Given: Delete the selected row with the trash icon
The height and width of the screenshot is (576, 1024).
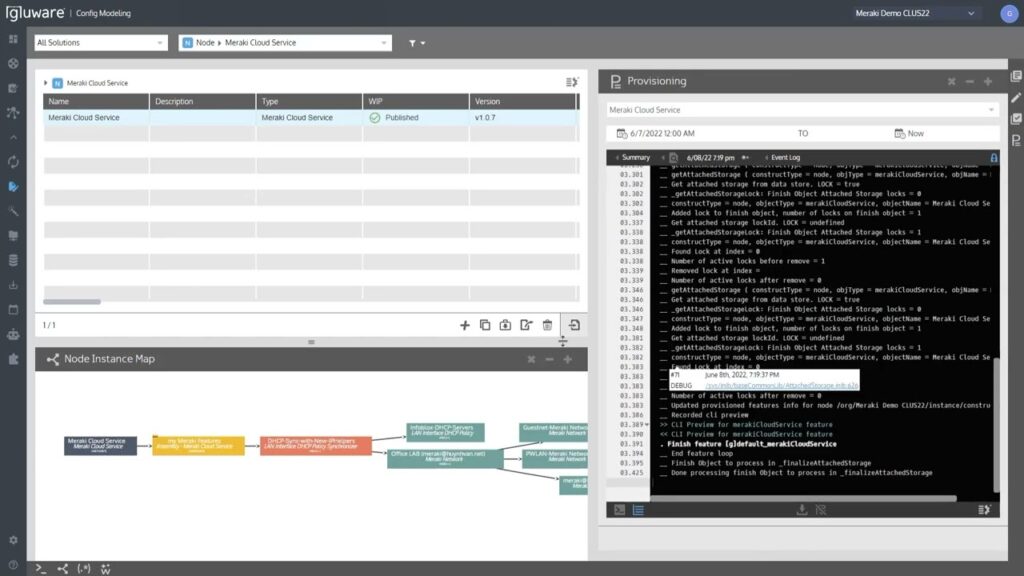Looking at the screenshot, I should 546,325.
